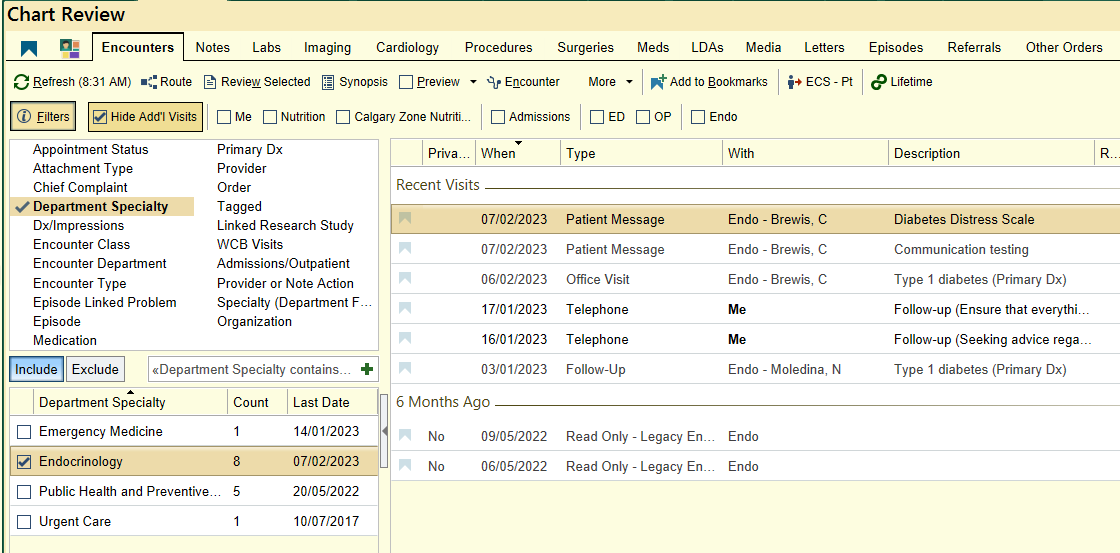This screenshot has height=553, width=1120.
Task: Open the Lifetime view
Action: click(901, 82)
